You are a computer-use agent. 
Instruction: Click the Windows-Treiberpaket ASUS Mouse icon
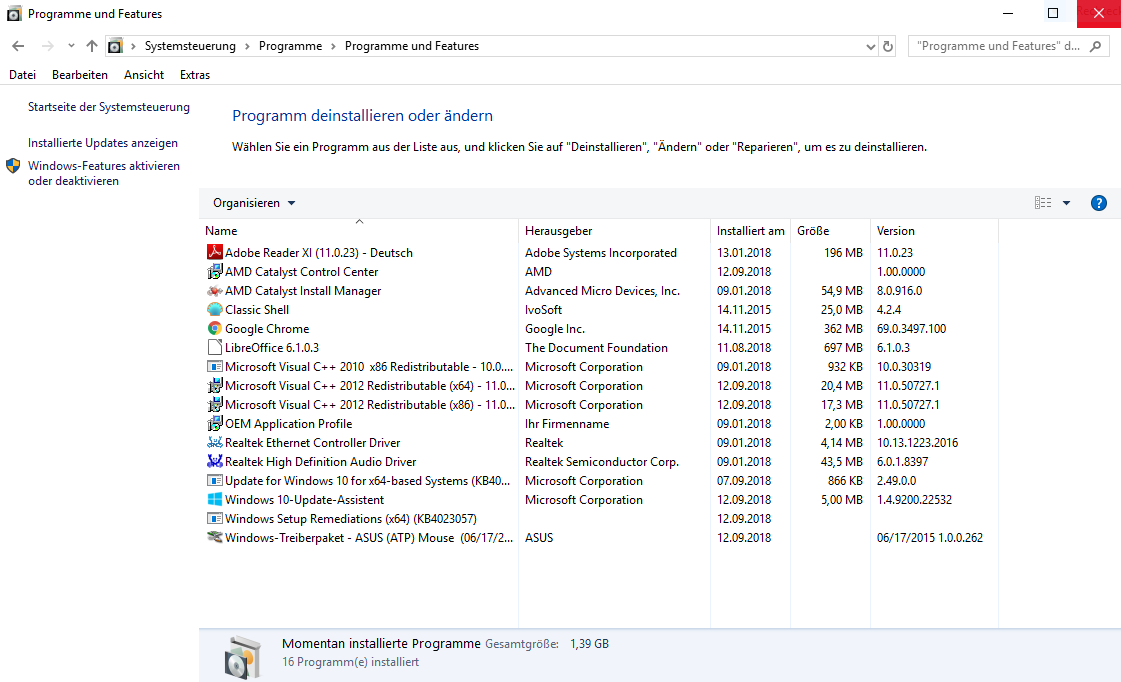coord(214,538)
